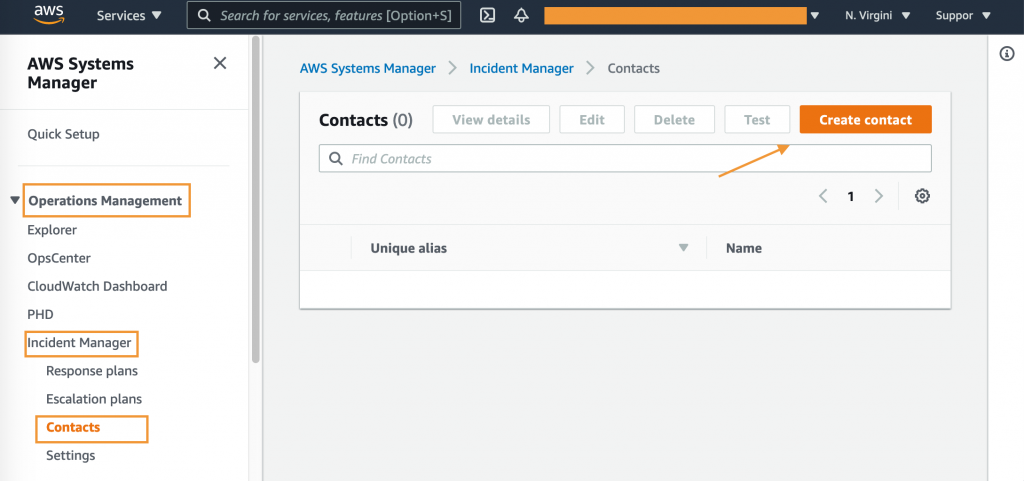Image resolution: width=1024 pixels, height=481 pixels.
Task: Open PHD in the sidebar
Action: tap(40, 314)
